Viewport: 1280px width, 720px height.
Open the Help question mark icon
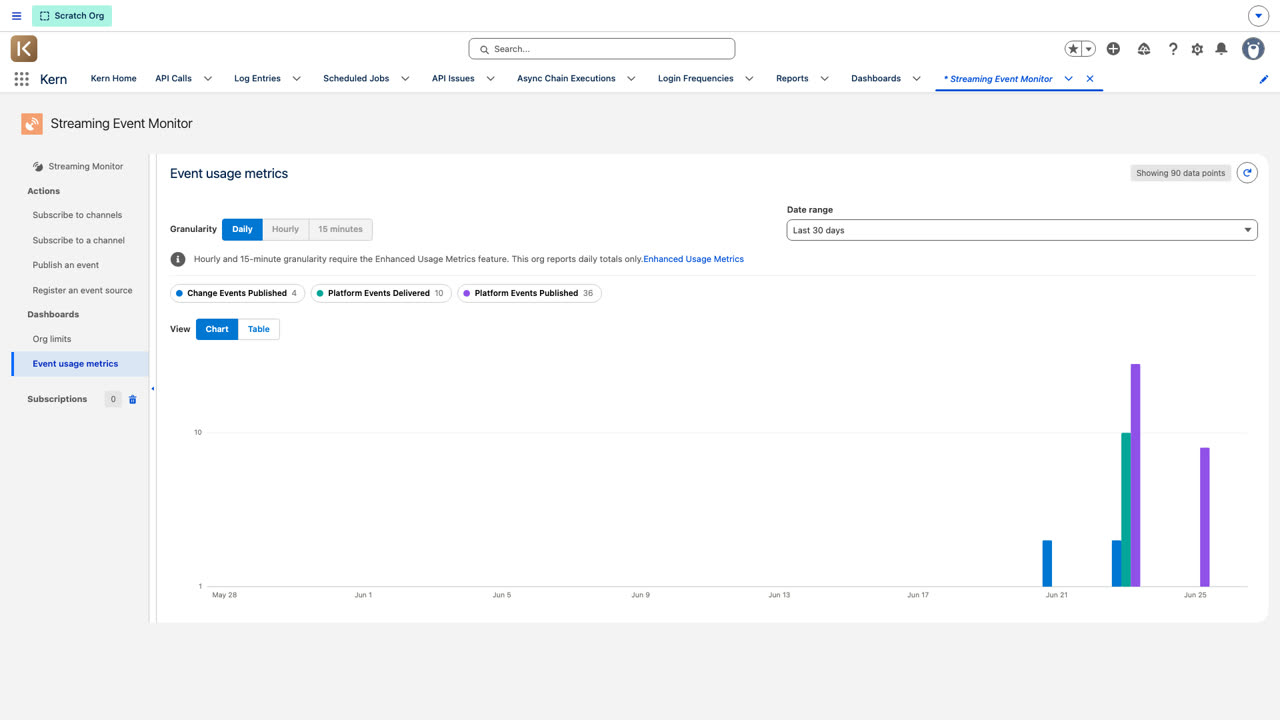[1173, 48]
